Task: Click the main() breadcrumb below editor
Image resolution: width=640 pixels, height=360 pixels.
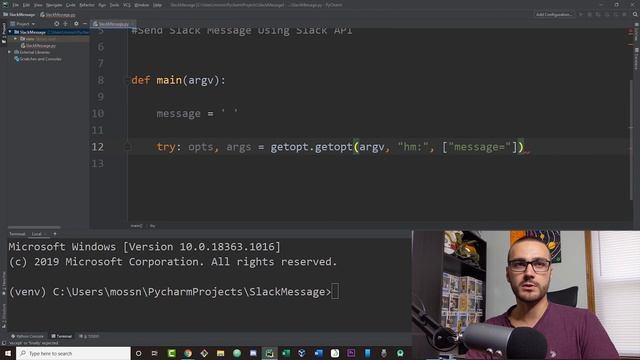Action: pyautogui.click(x=136, y=226)
